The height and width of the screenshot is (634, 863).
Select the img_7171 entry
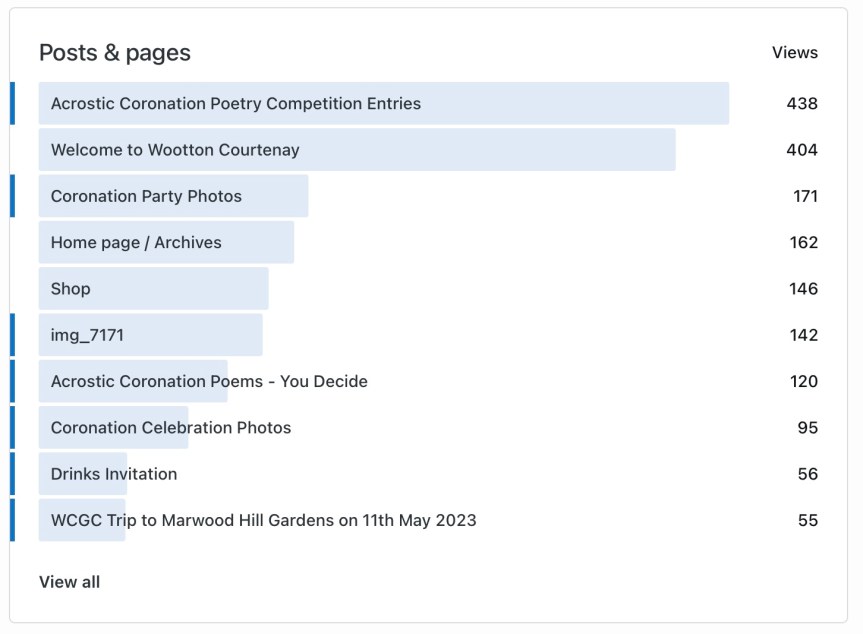[x=87, y=335]
